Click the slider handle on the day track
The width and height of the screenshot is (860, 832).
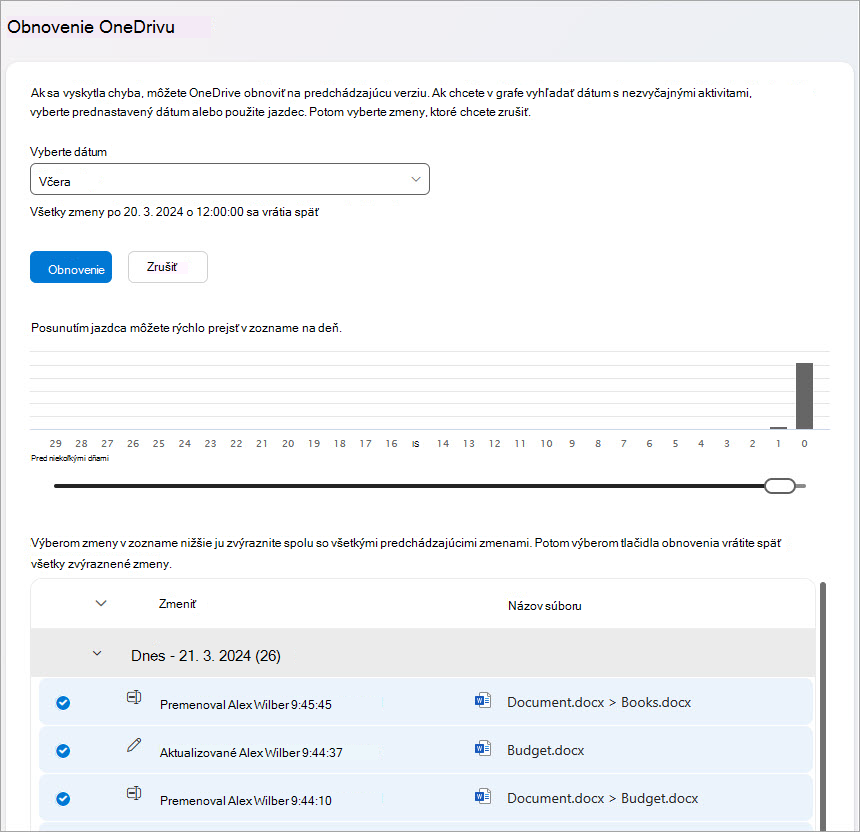click(780, 486)
